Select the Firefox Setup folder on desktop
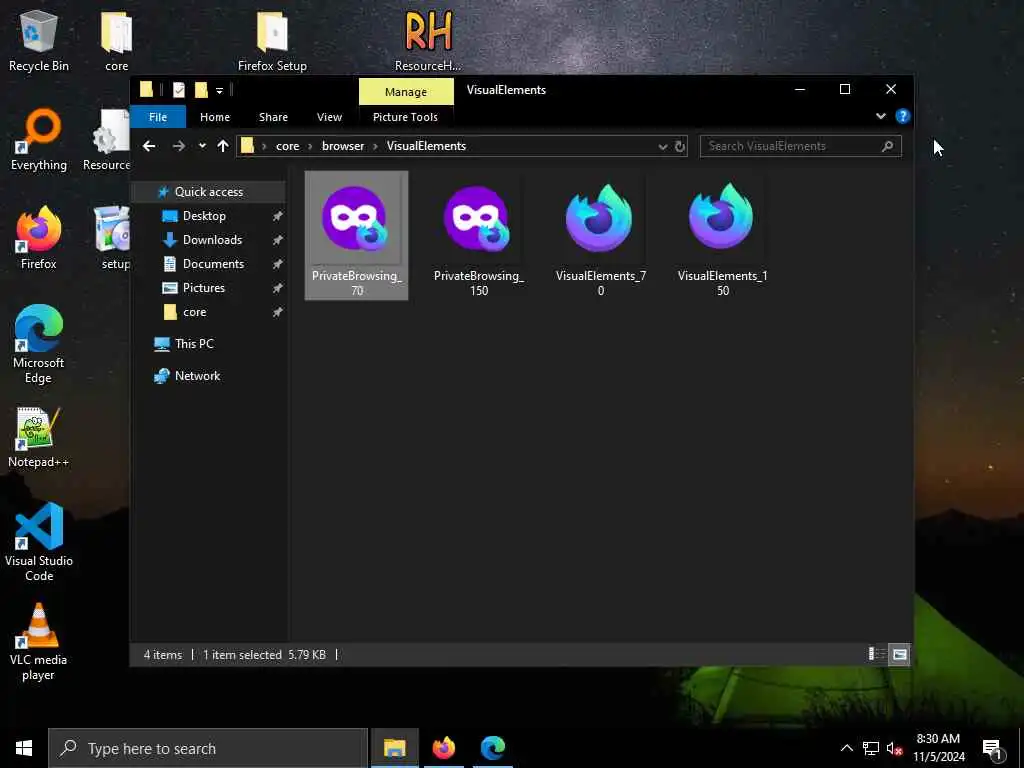The height and width of the screenshot is (768, 1024). point(272,41)
